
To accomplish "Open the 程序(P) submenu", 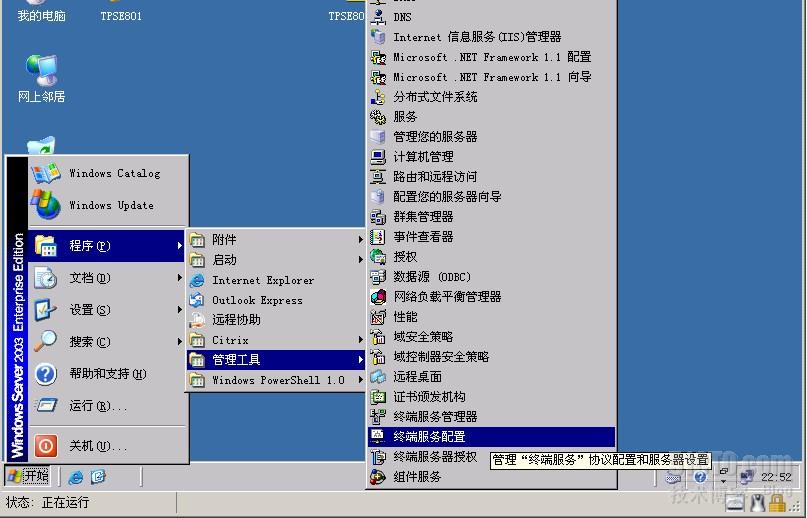I will click(x=107, y=246).
